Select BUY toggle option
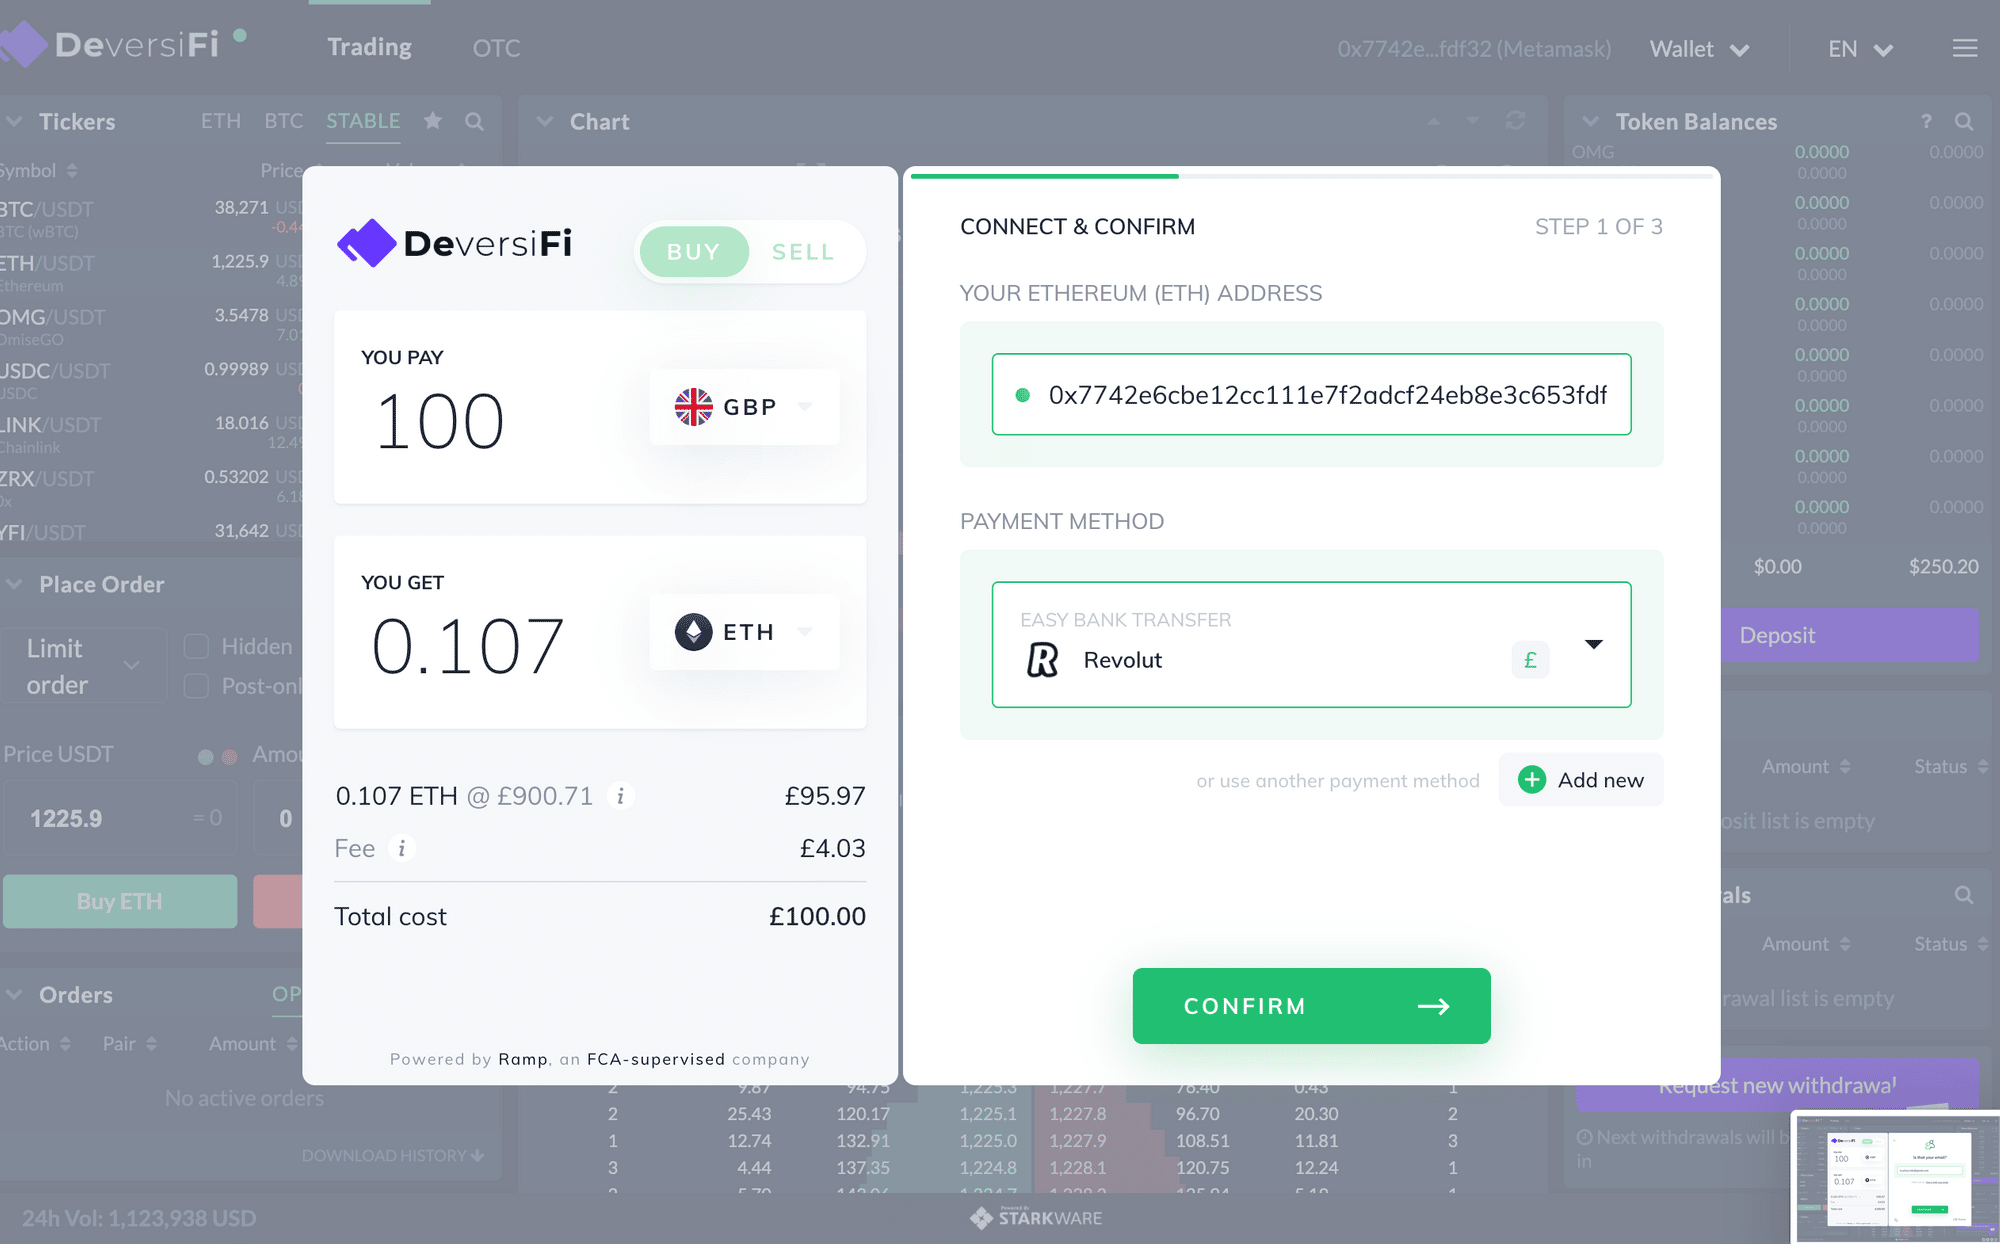The height and width of the screenshot is (1244, 2000). click(x=694, y=252)
